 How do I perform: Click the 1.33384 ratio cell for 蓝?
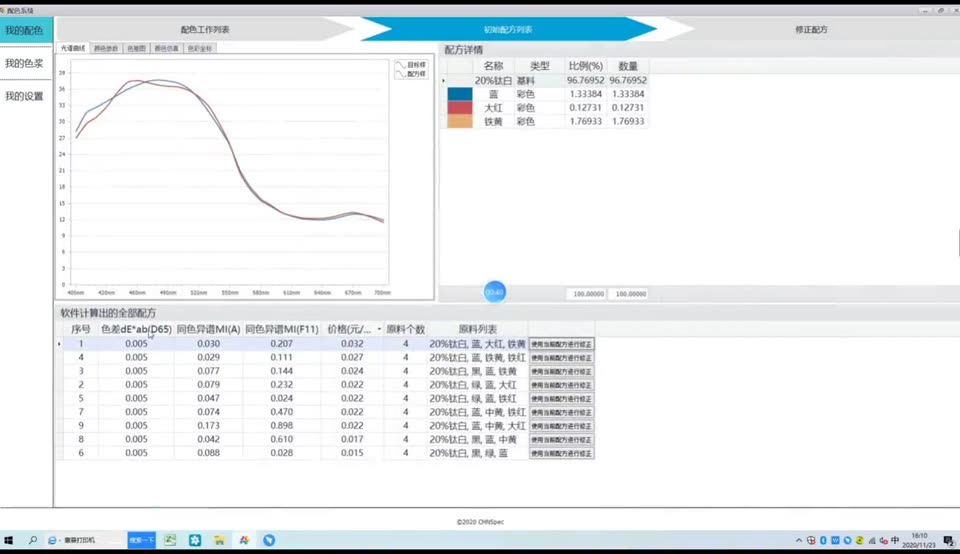[x=585, y=94]
